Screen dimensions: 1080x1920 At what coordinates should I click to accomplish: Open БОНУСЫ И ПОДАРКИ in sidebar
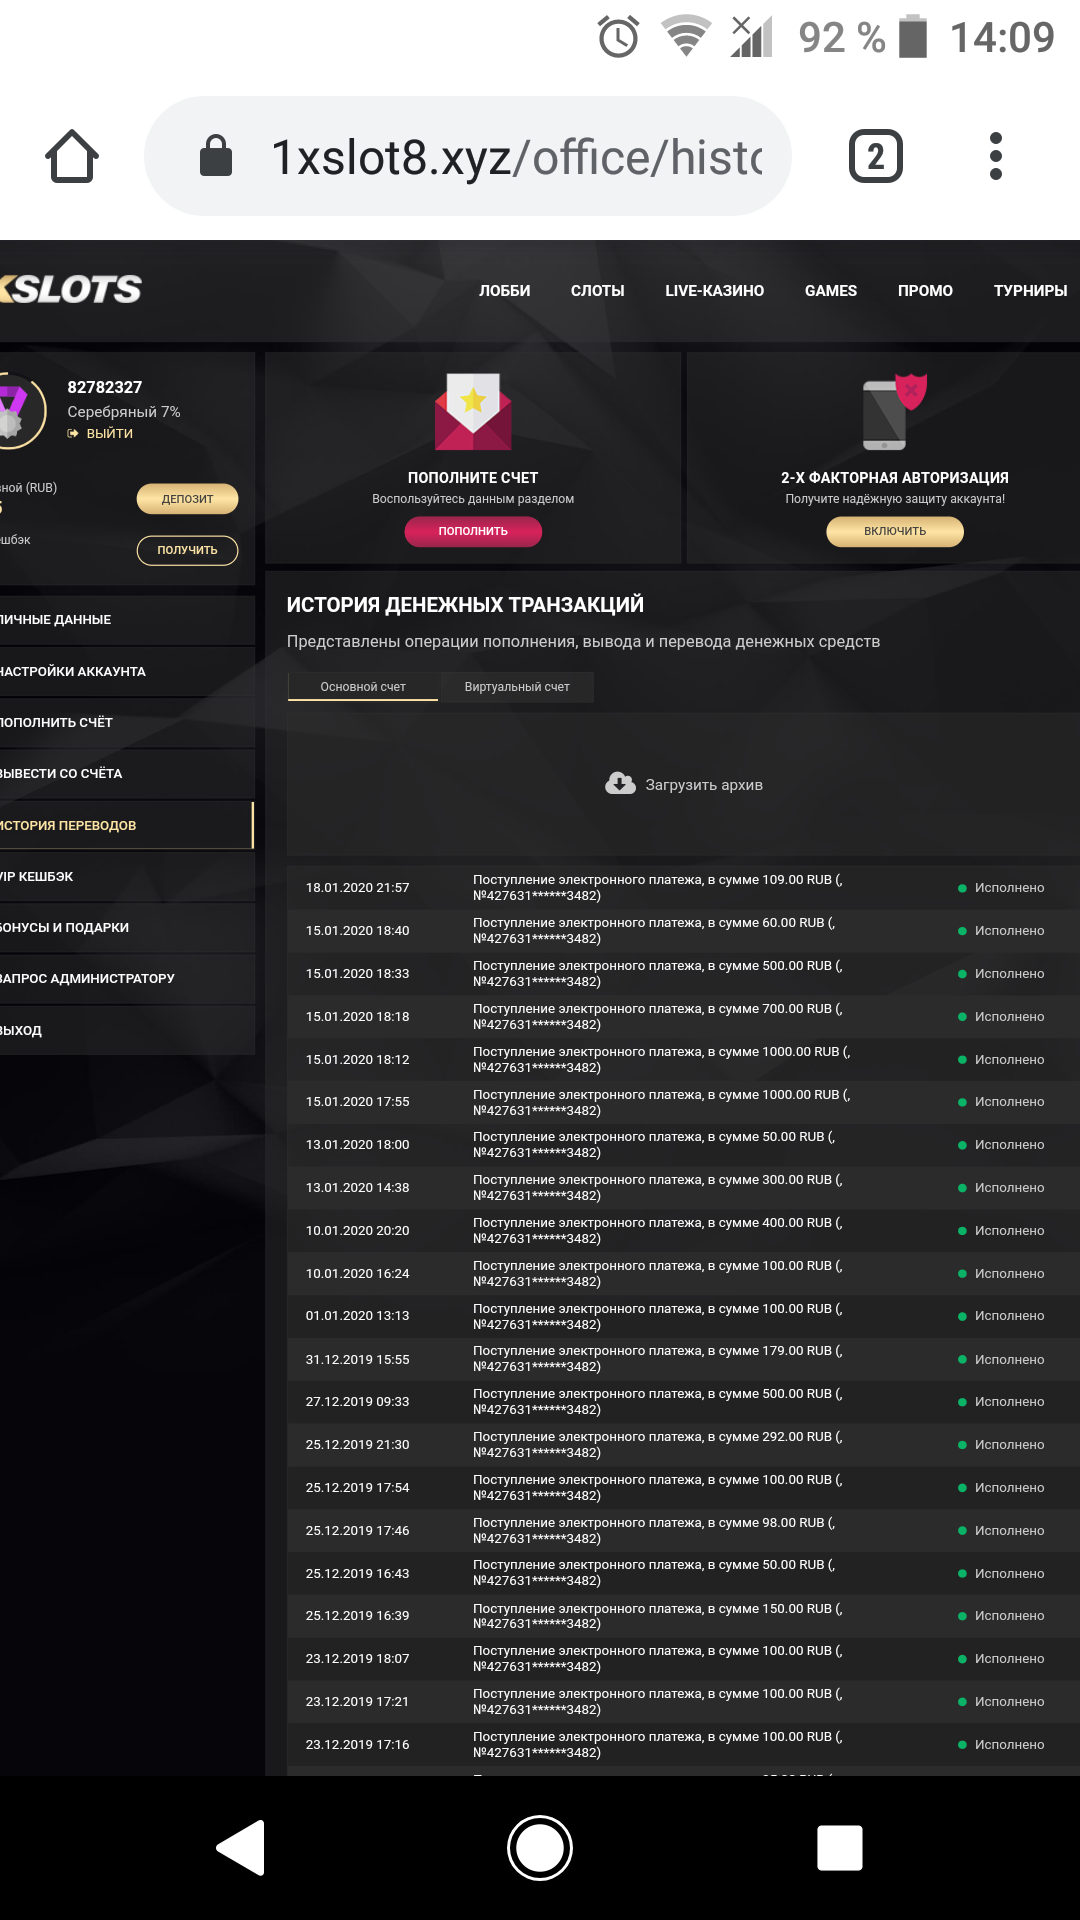pos(127,928)
